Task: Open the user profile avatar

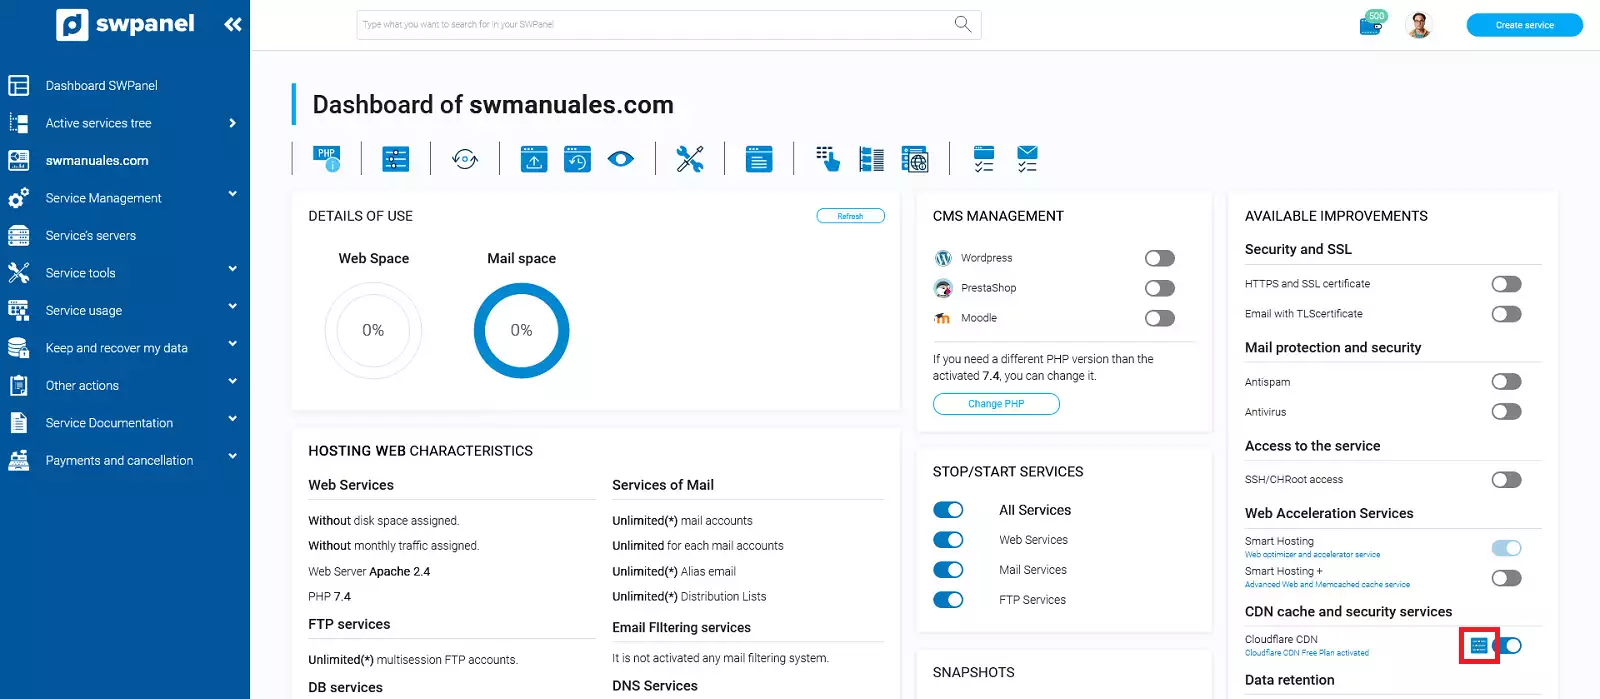Action: pyautogui.click(x=1418, y=25)
